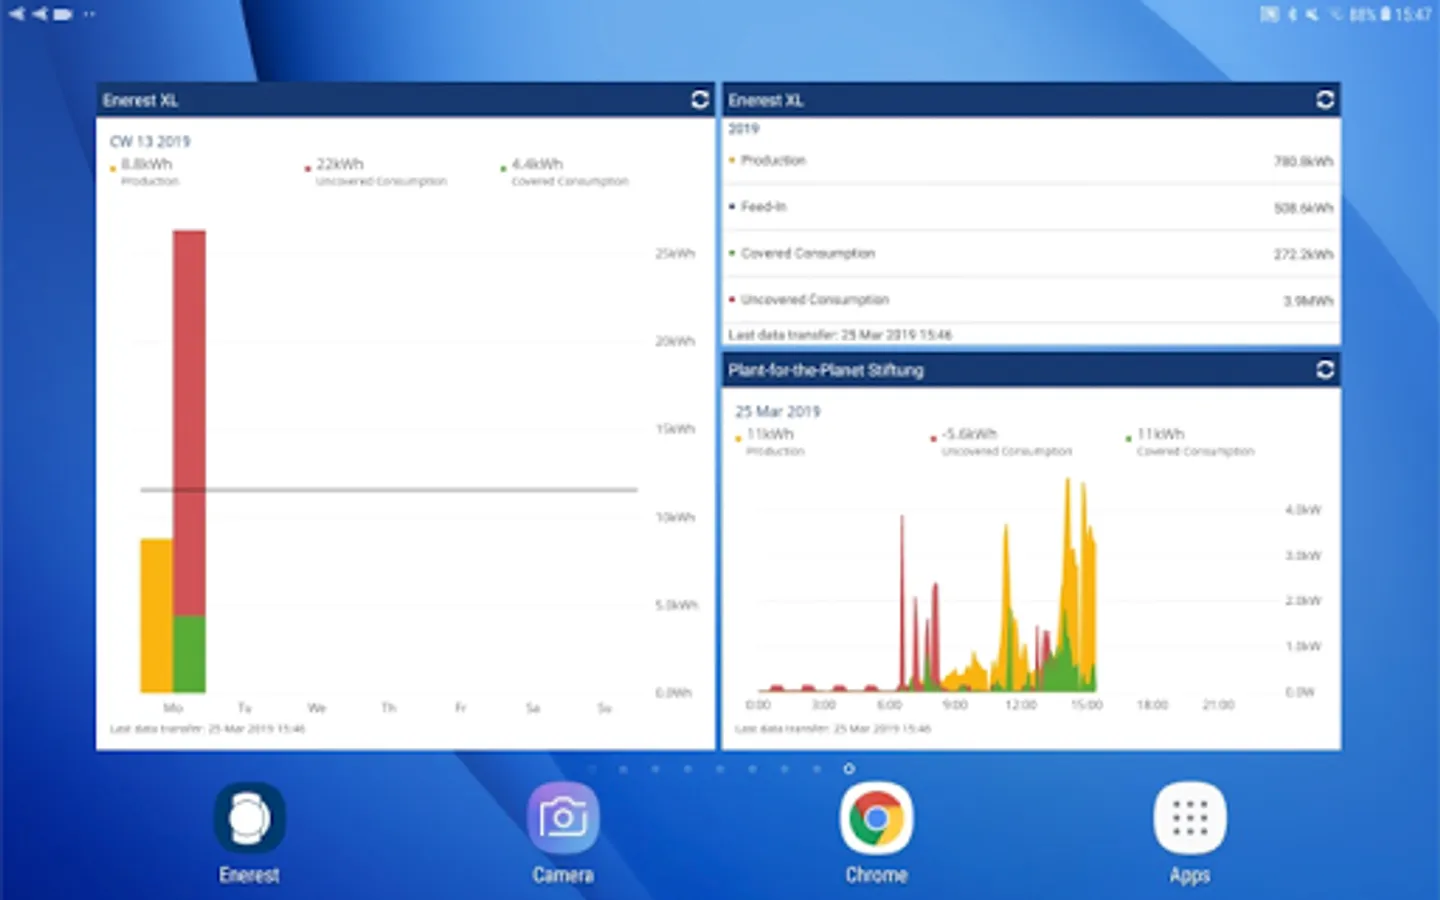Tap the 12:00 label on the daily chart axis

point(1020,705)
